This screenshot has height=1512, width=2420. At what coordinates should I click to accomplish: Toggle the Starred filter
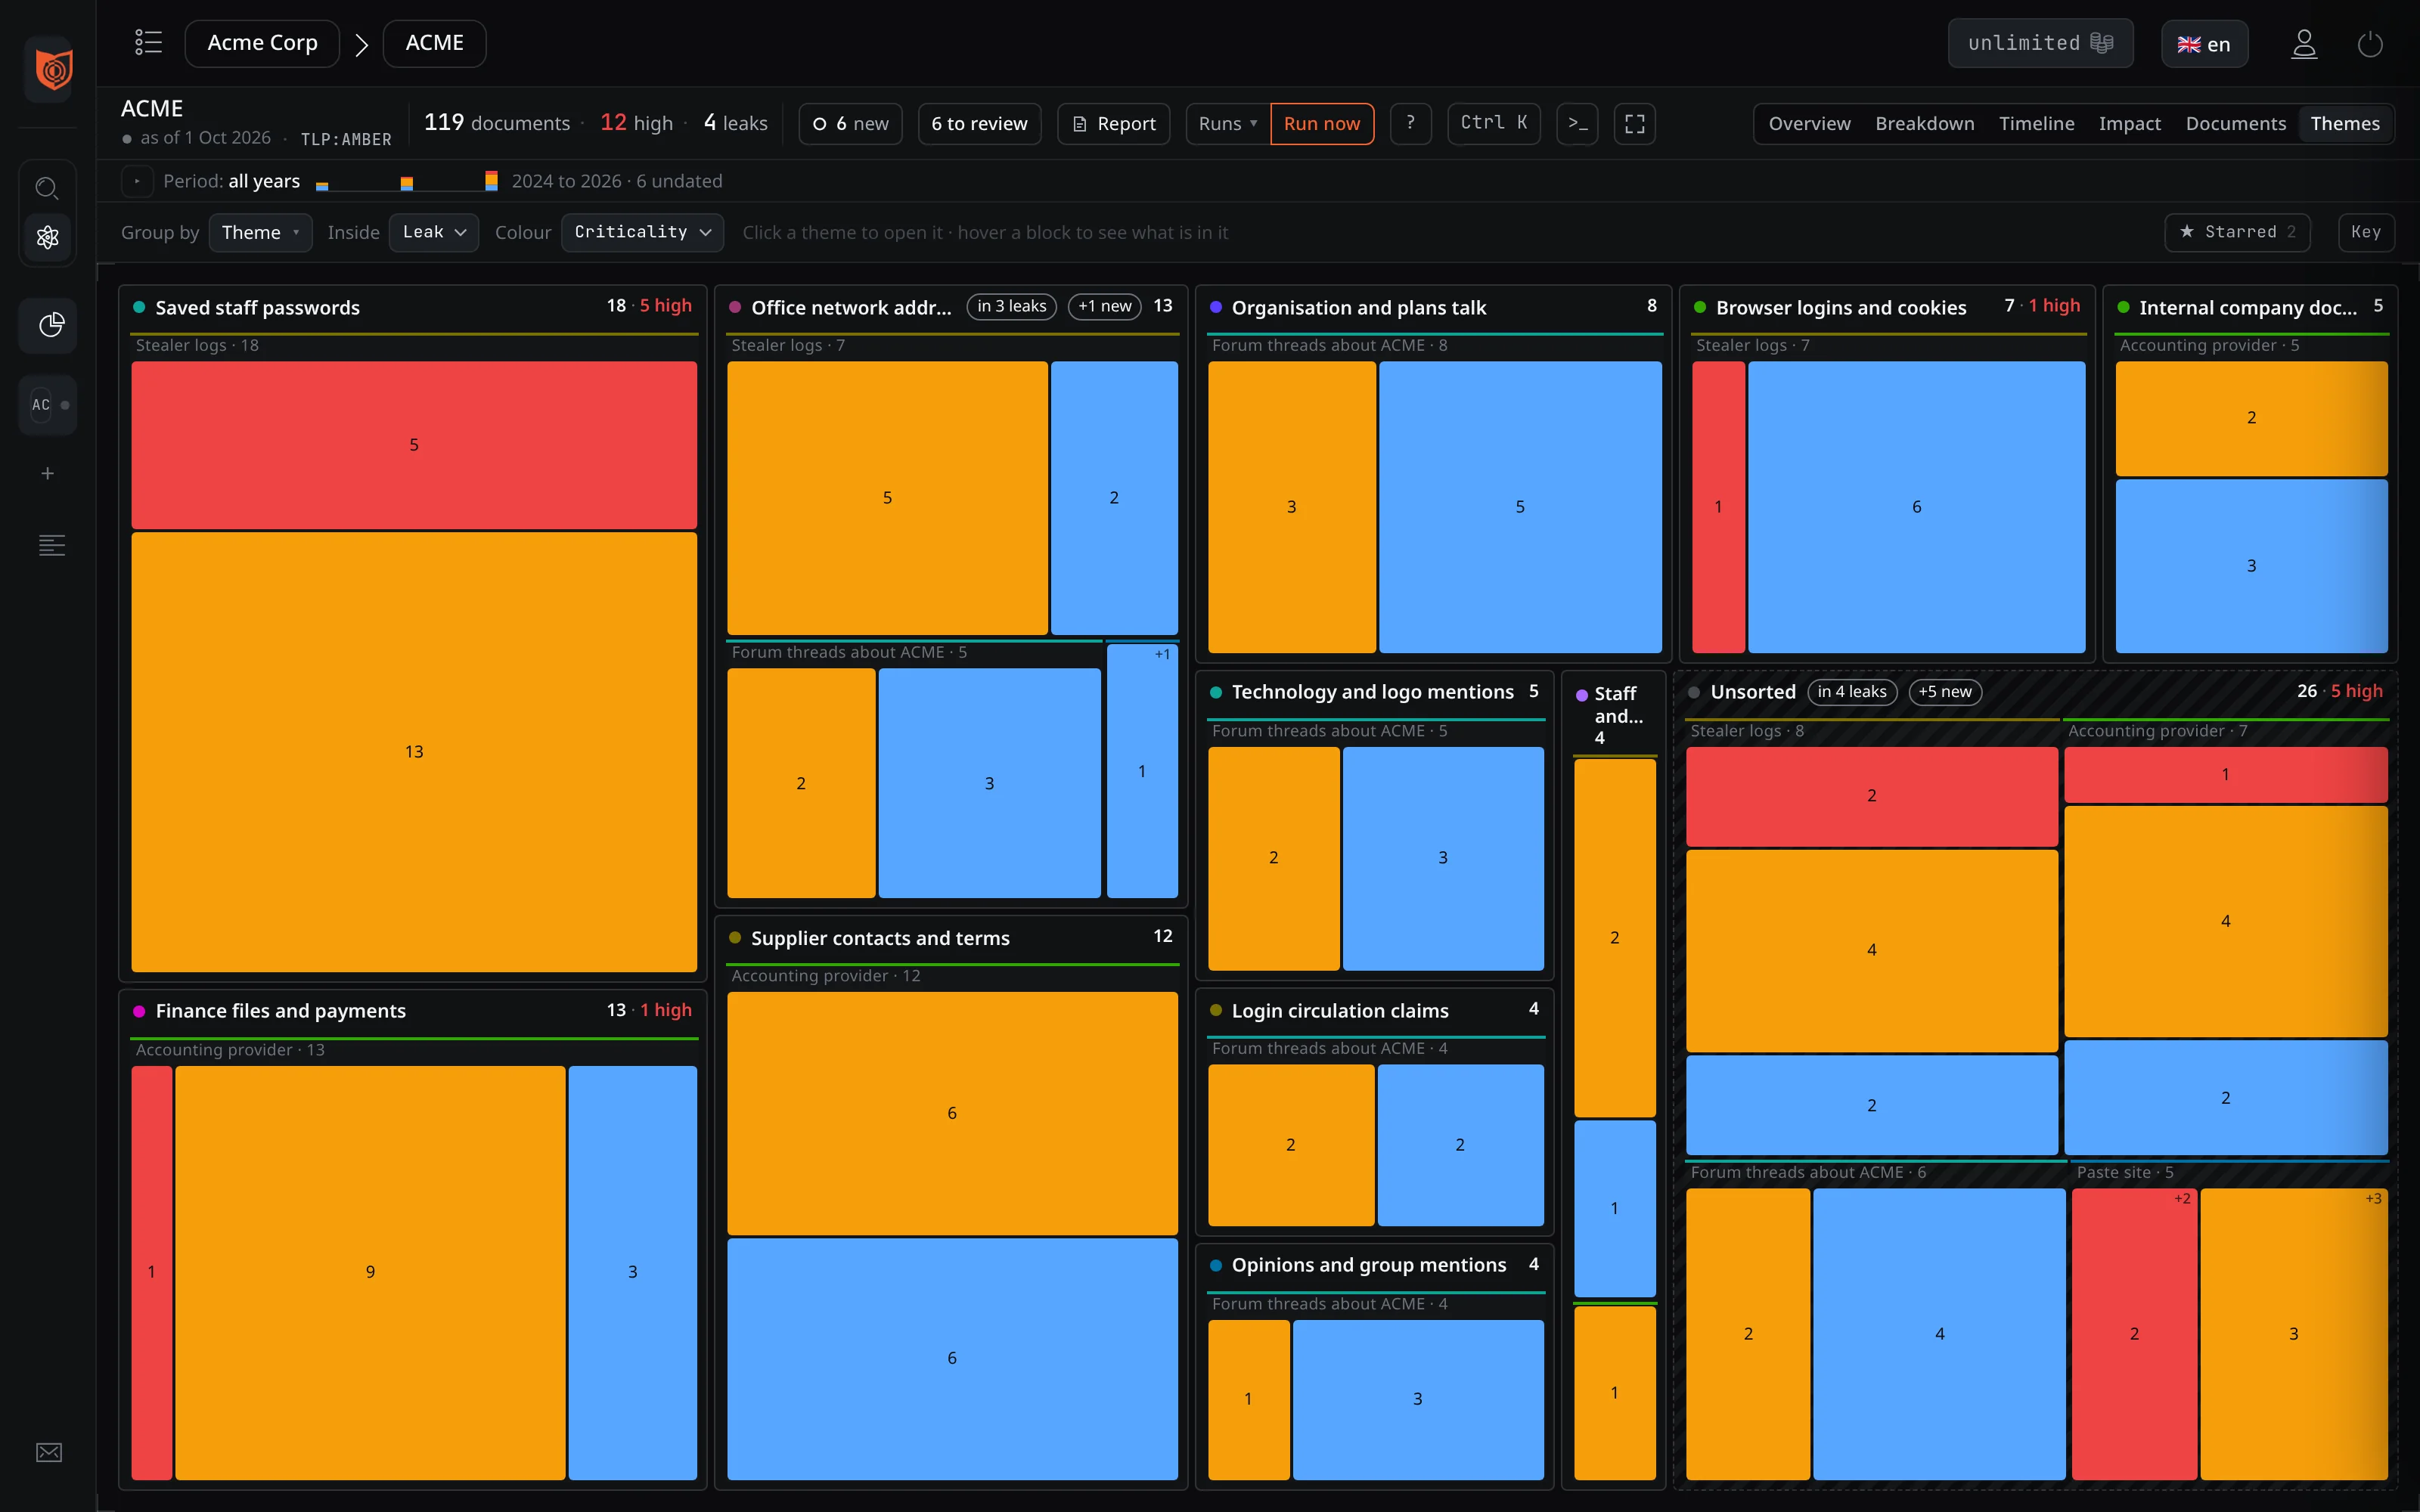pos(2237,232)
